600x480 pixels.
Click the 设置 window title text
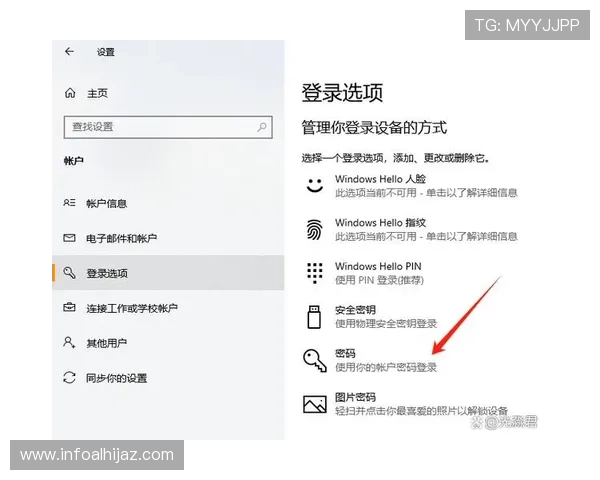point(106,52)
